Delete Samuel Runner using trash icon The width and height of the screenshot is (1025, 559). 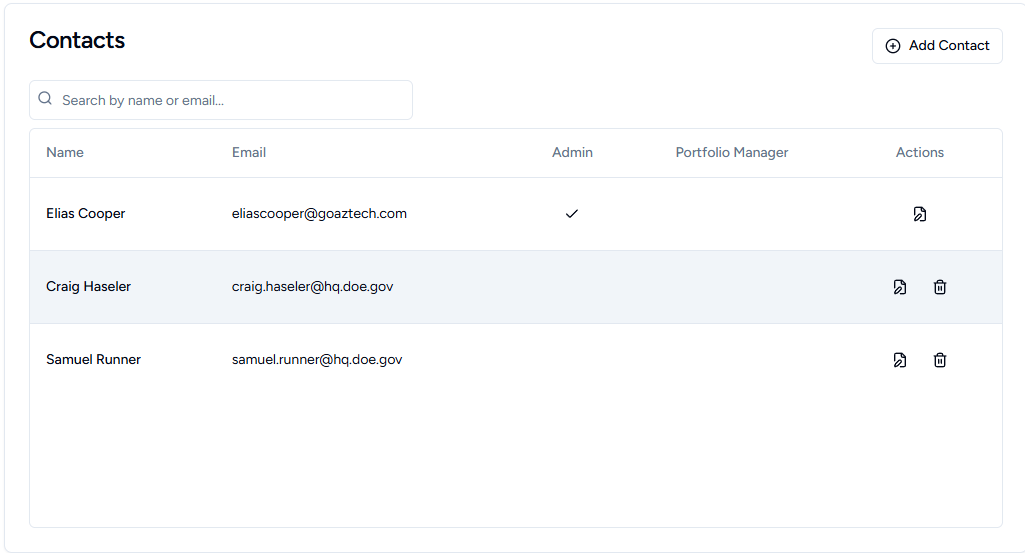[x=940, y=360]
